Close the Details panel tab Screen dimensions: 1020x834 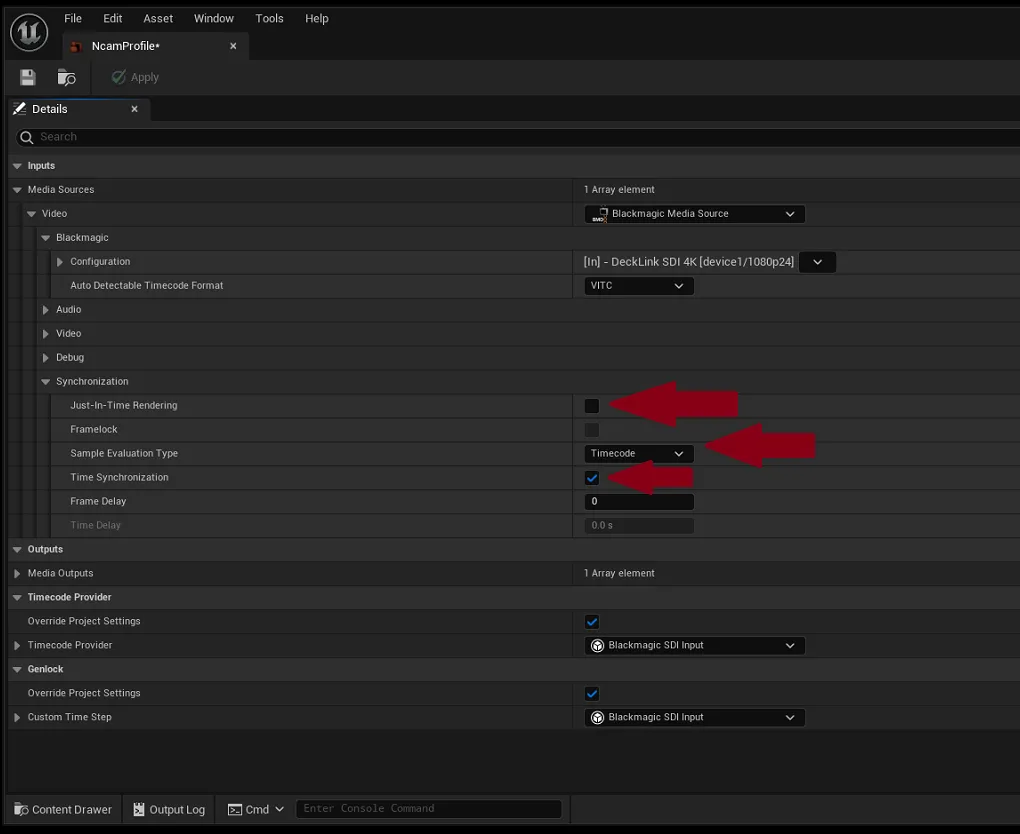pos(135,109)
